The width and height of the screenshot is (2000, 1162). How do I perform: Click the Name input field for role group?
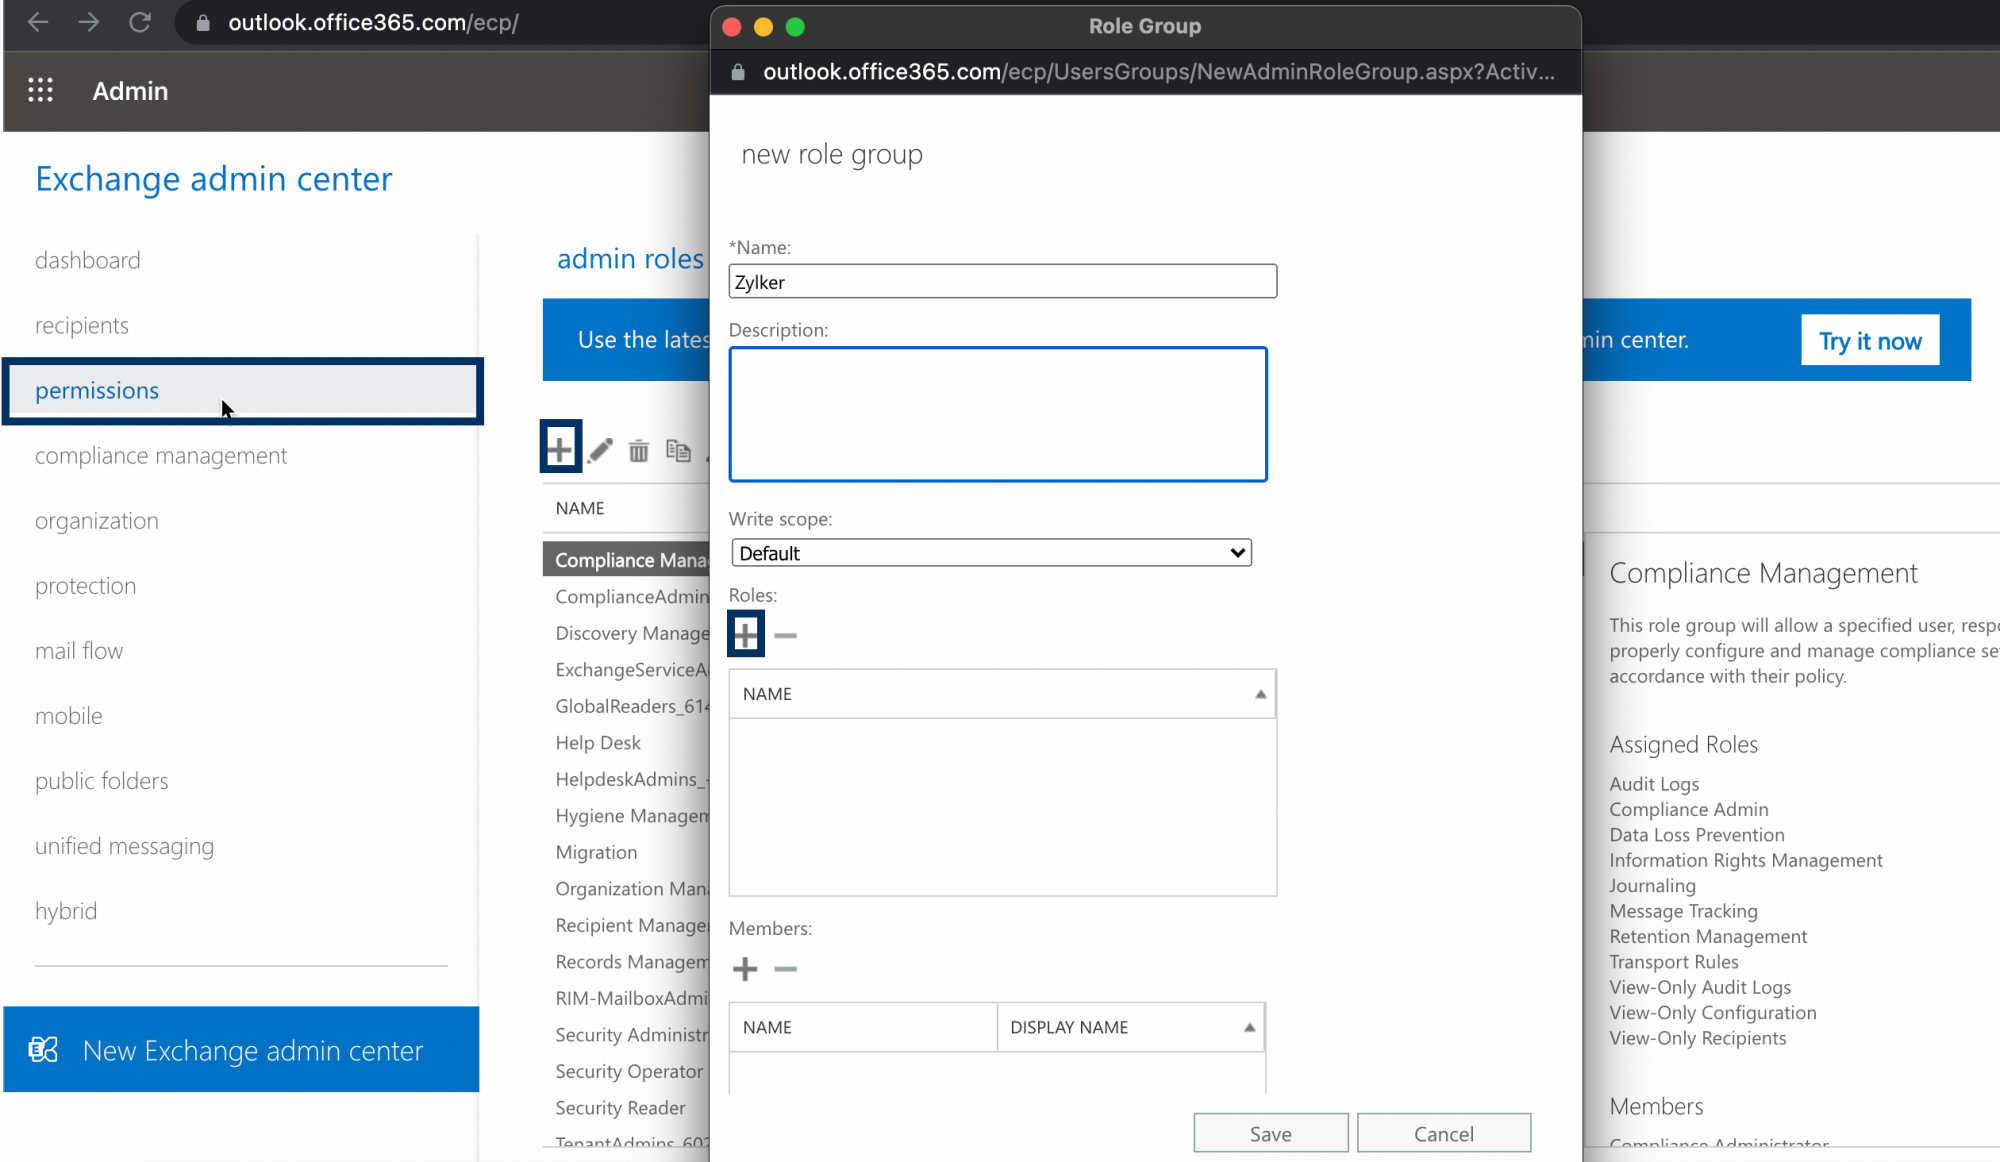pyautogui.click(x=1003, y=281)
